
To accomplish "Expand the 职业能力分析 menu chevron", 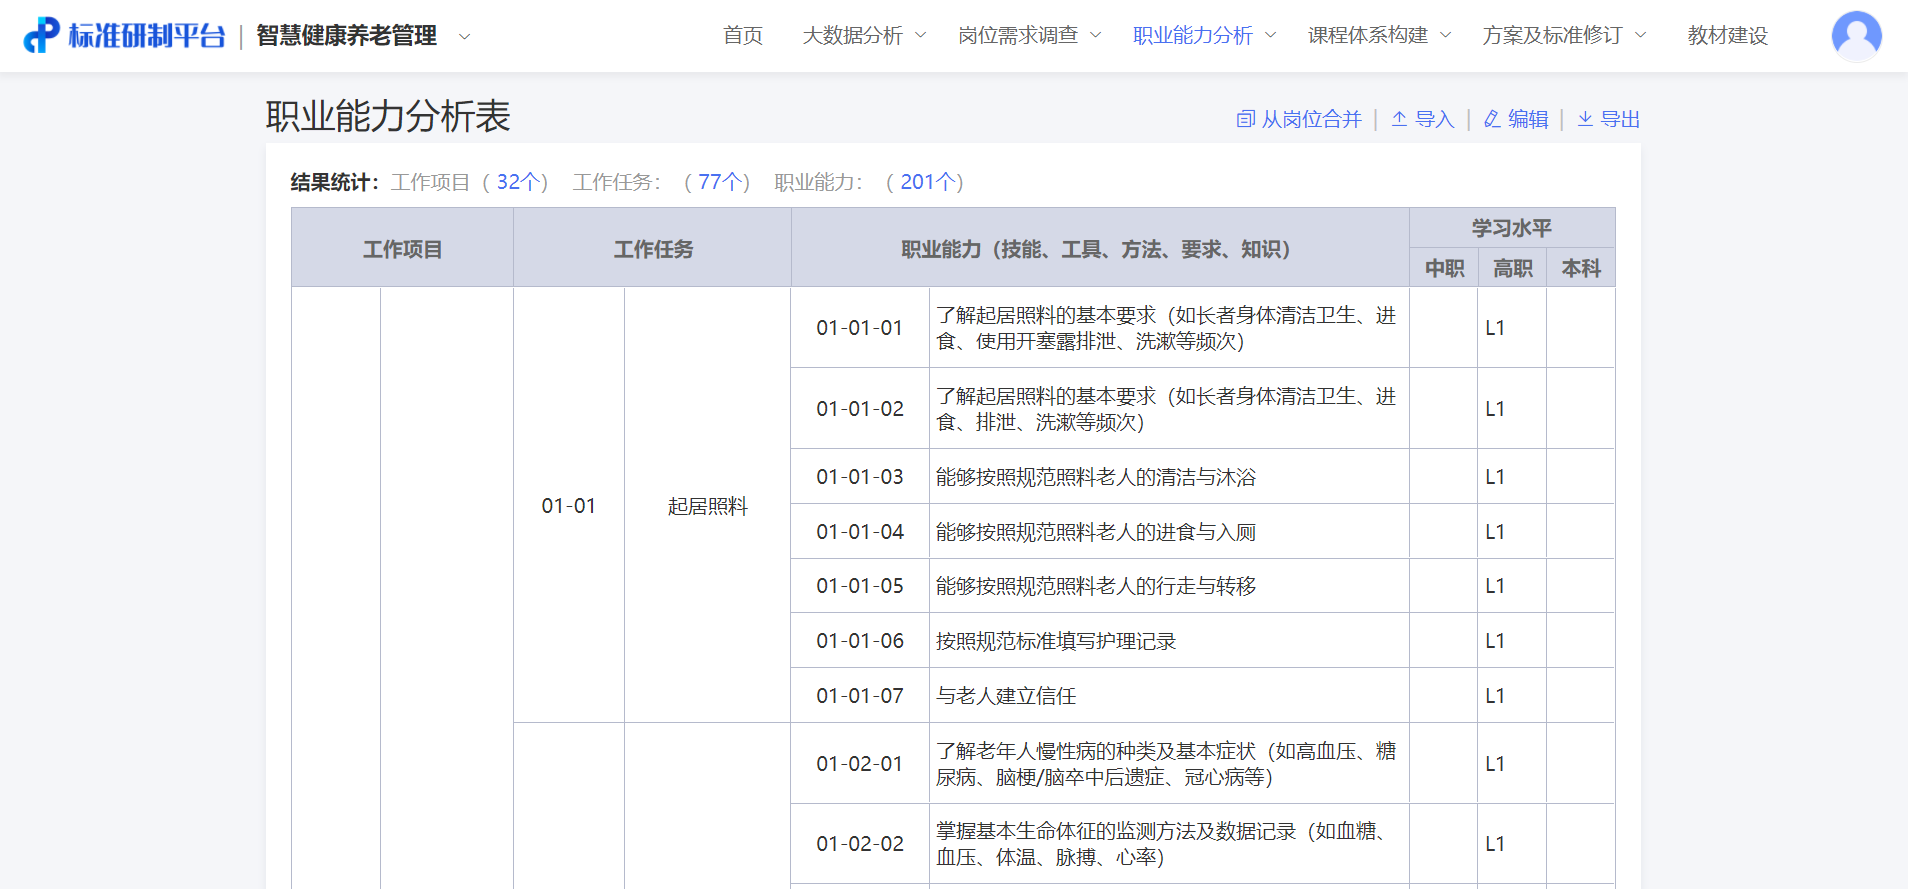I will pos(1270,35).
